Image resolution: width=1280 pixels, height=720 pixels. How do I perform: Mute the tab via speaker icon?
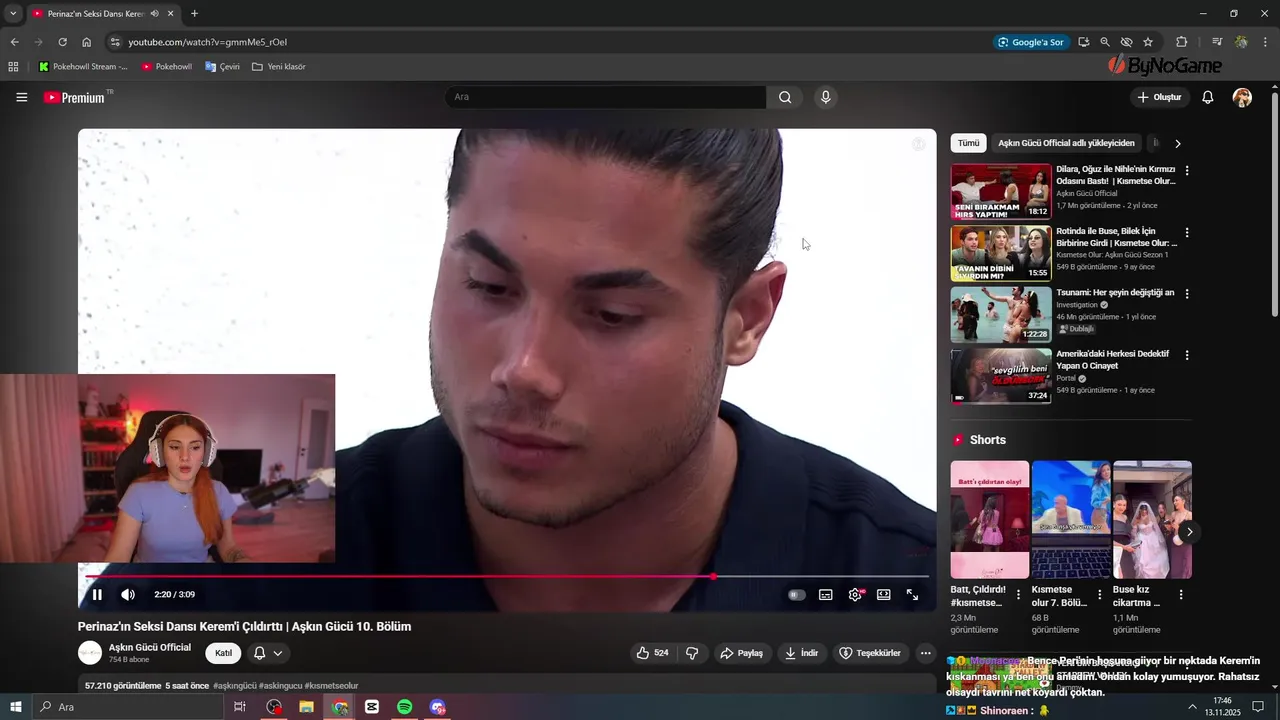[x=154, y=14]
